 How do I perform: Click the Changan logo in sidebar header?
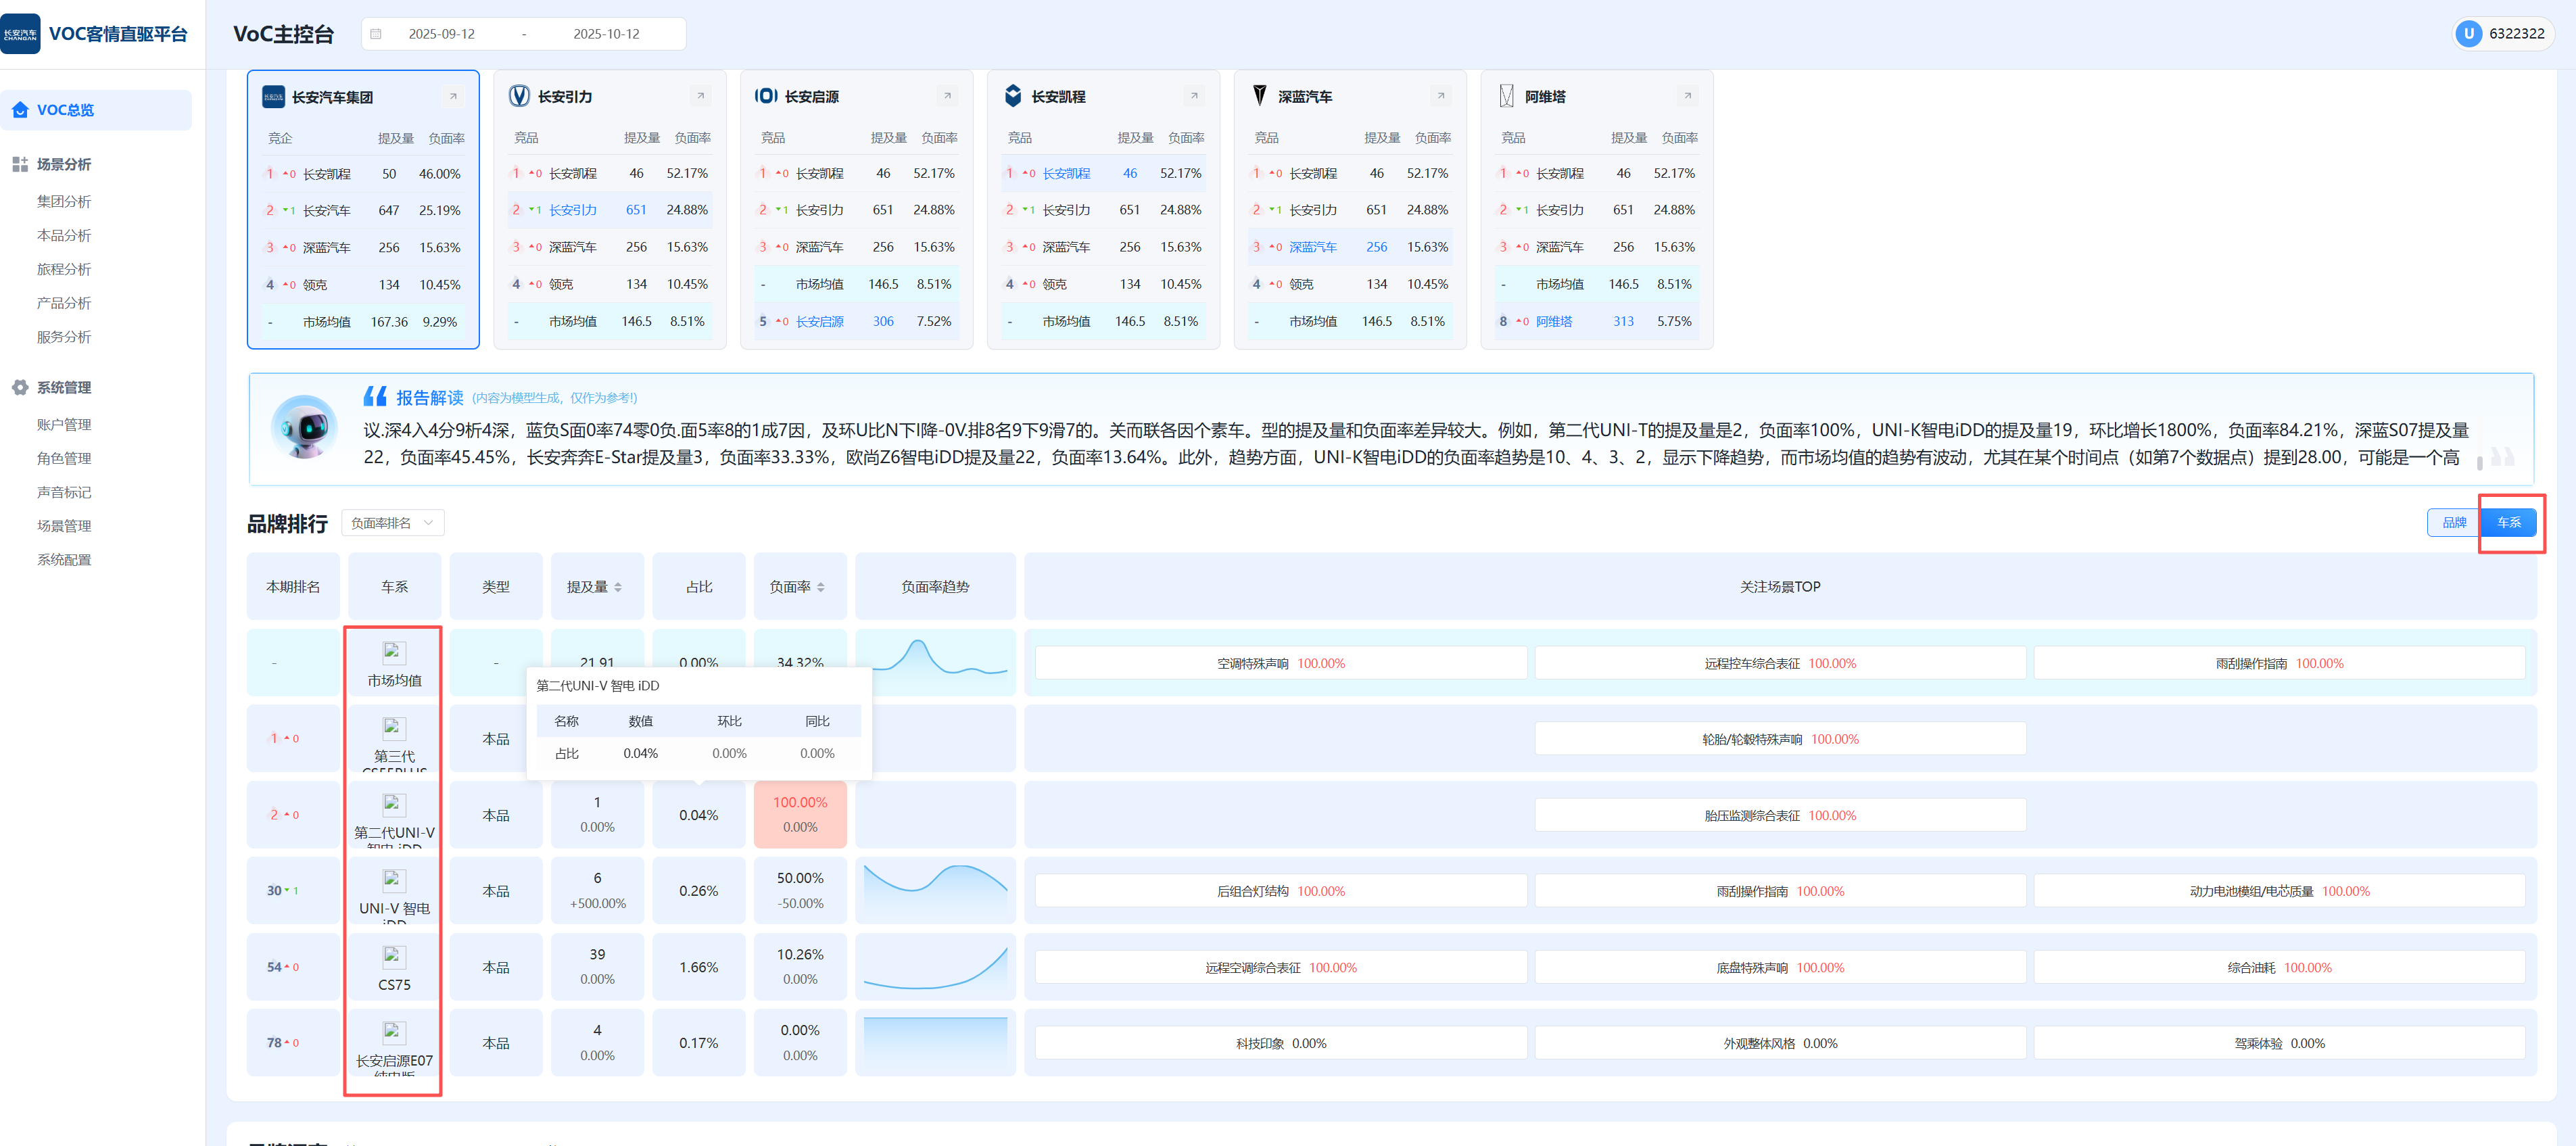tap(21, 33)
